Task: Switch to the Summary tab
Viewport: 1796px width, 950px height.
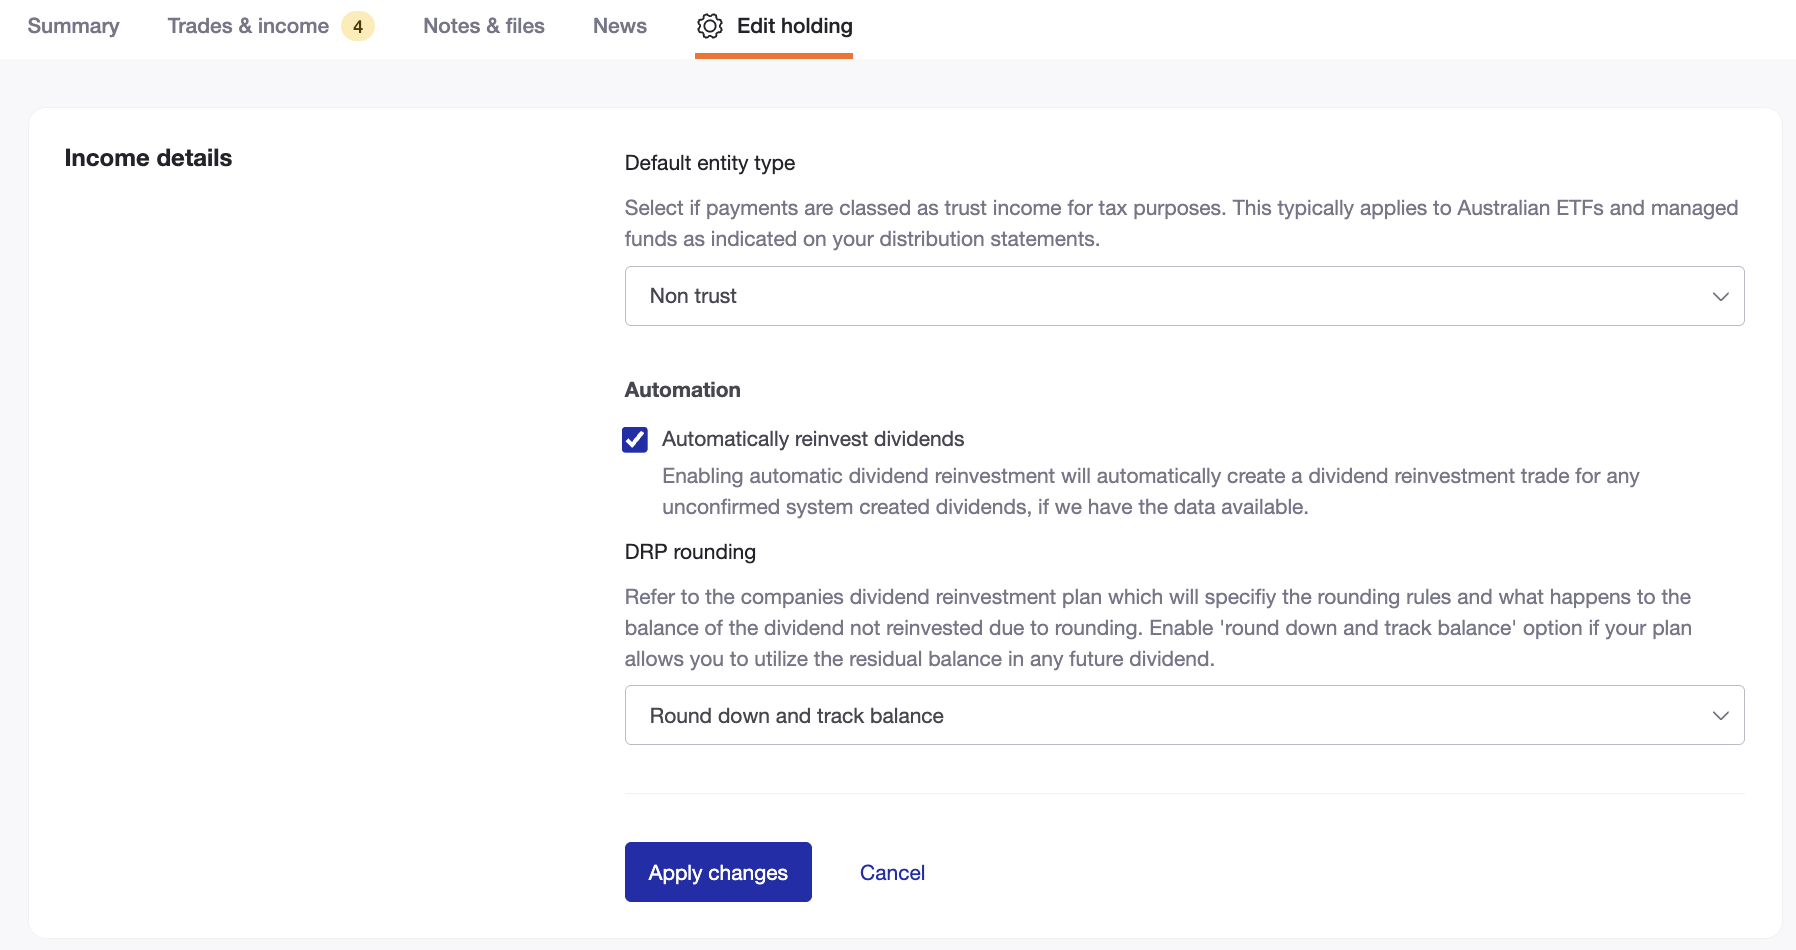Action: click(x=73, y=26)
